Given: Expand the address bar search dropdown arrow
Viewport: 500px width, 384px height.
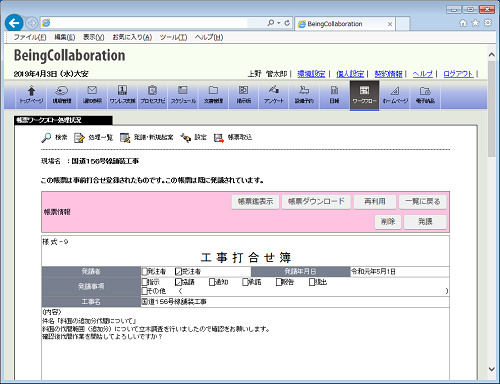Looking at the screenshot, I should point(279,23).
